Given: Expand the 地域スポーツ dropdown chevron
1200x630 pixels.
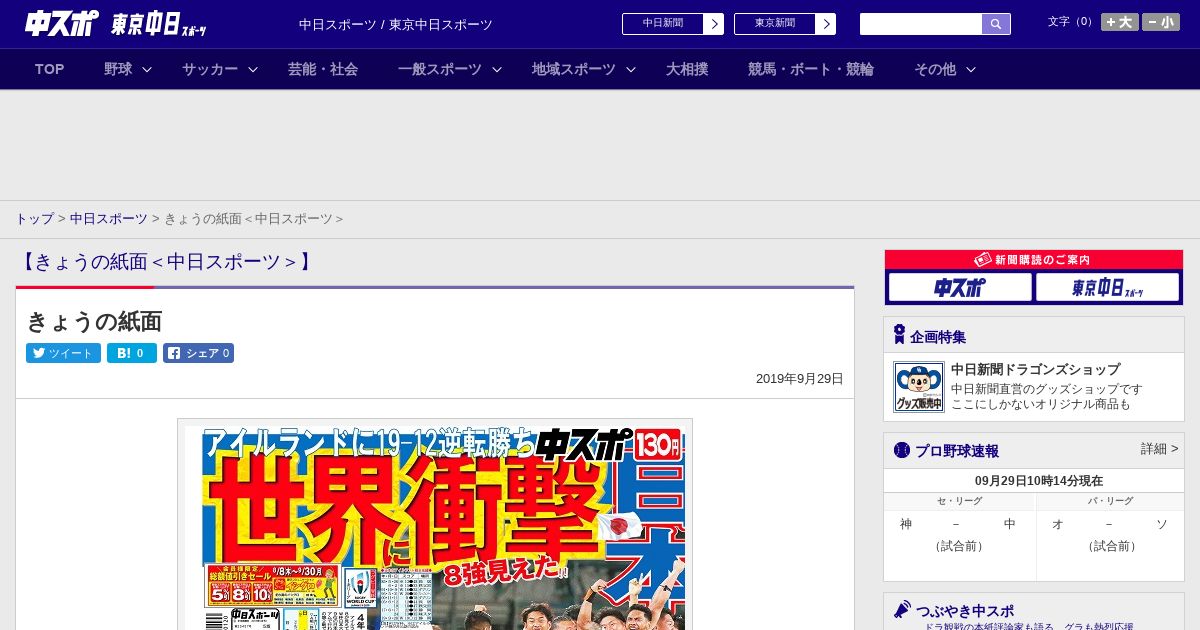Looking at the screenshot, I should click(631, 69).
